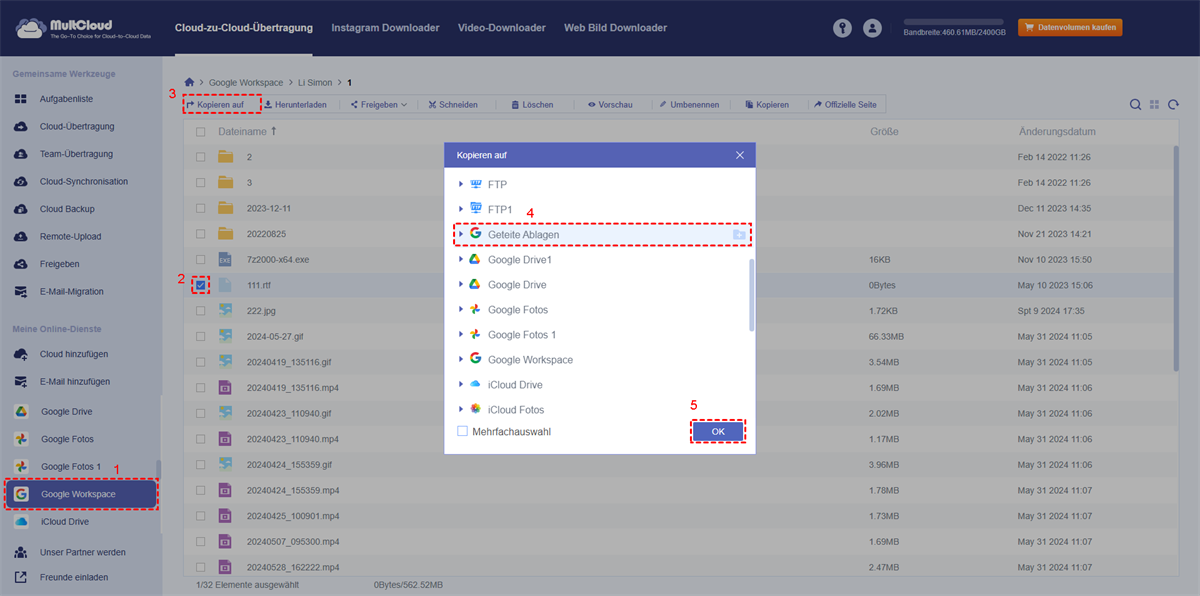Click Li Simon in breadcrumb
Viewport: 1200px width, 596px height.
tap(315, 82)
